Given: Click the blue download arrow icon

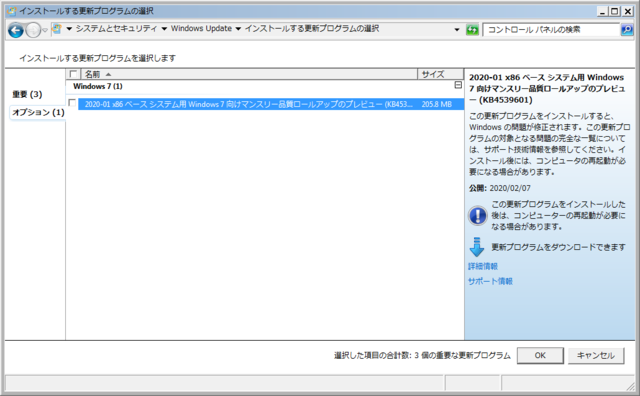Looking at the screenshot, I should [476, 247].
